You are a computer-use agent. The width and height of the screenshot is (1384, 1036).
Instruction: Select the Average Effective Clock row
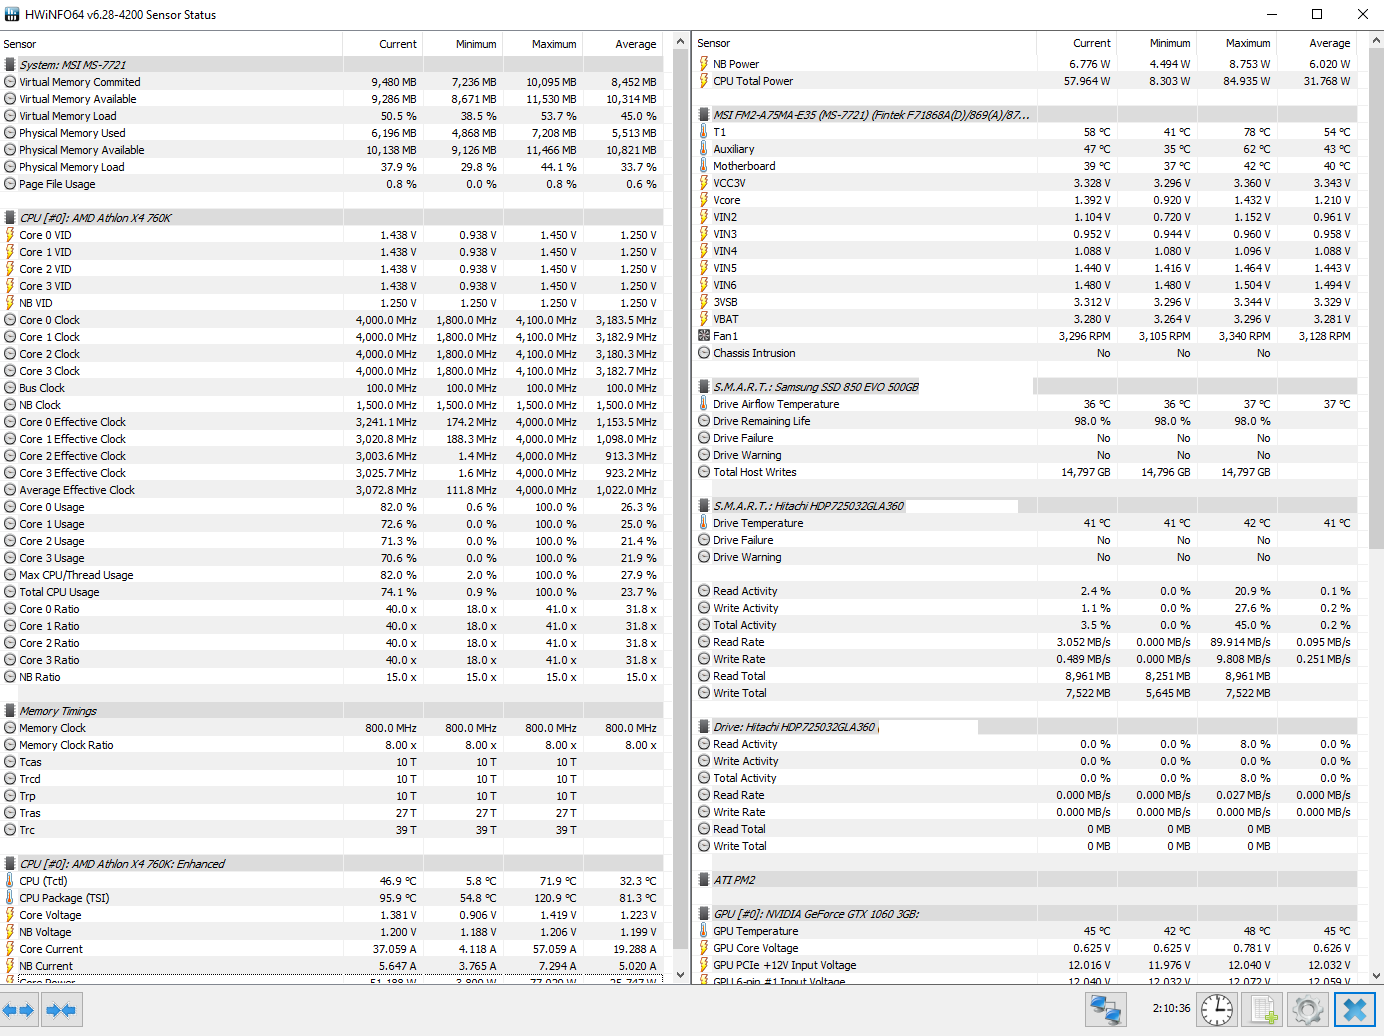331,490
